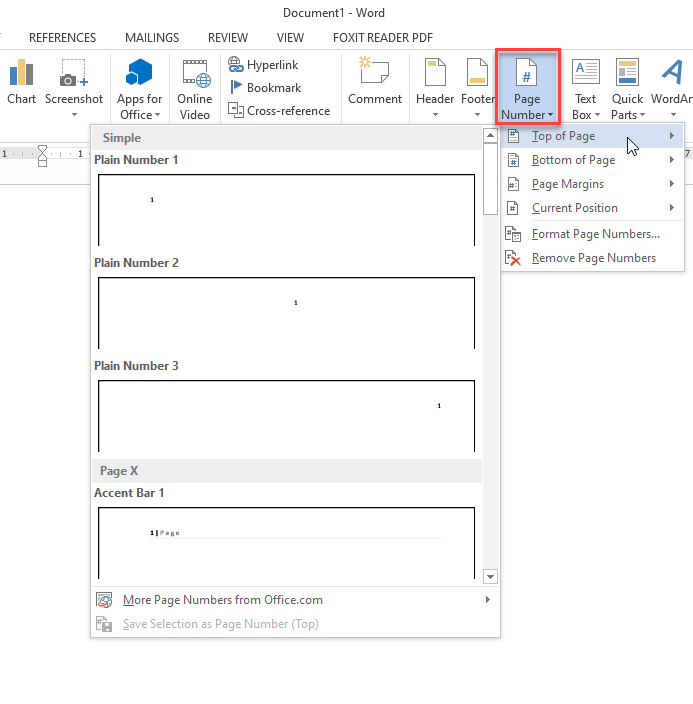Choose the Accent Bar 1 style

click(286, 541)
